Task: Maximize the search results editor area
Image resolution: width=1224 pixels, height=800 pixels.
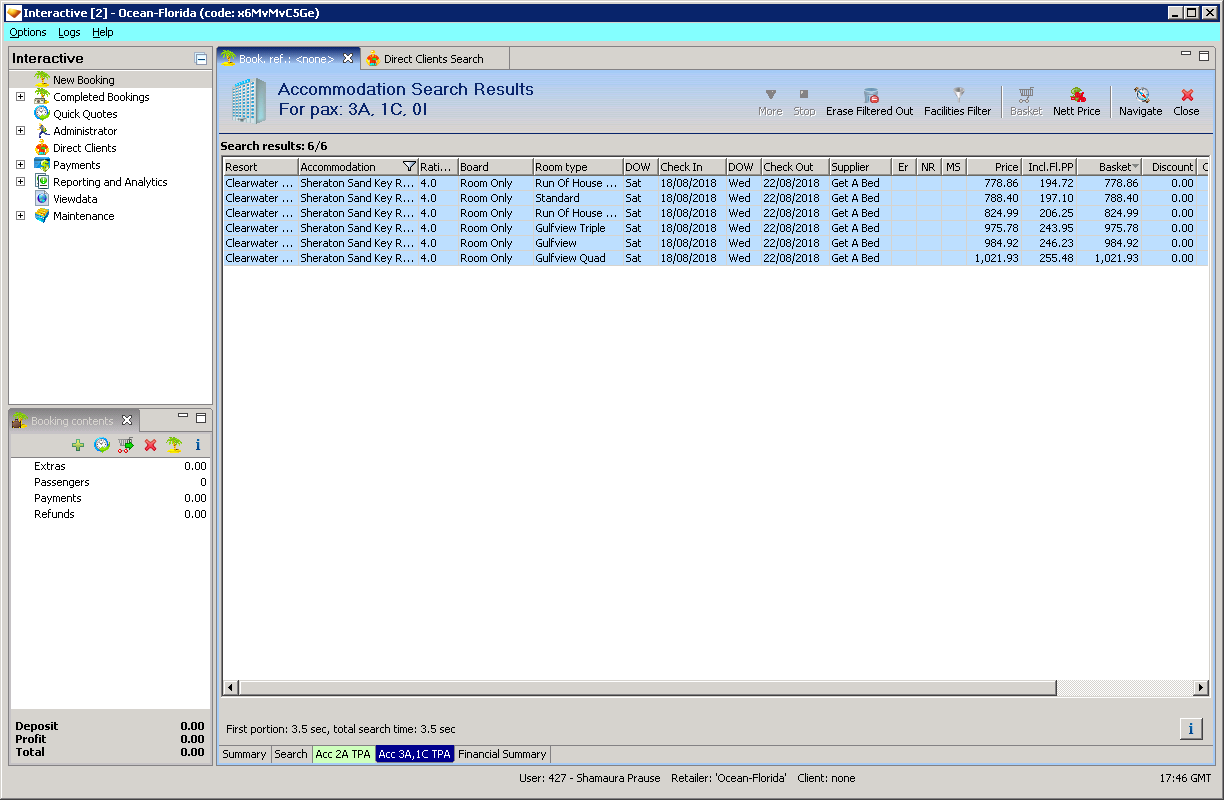Action: click(1204, 55)
